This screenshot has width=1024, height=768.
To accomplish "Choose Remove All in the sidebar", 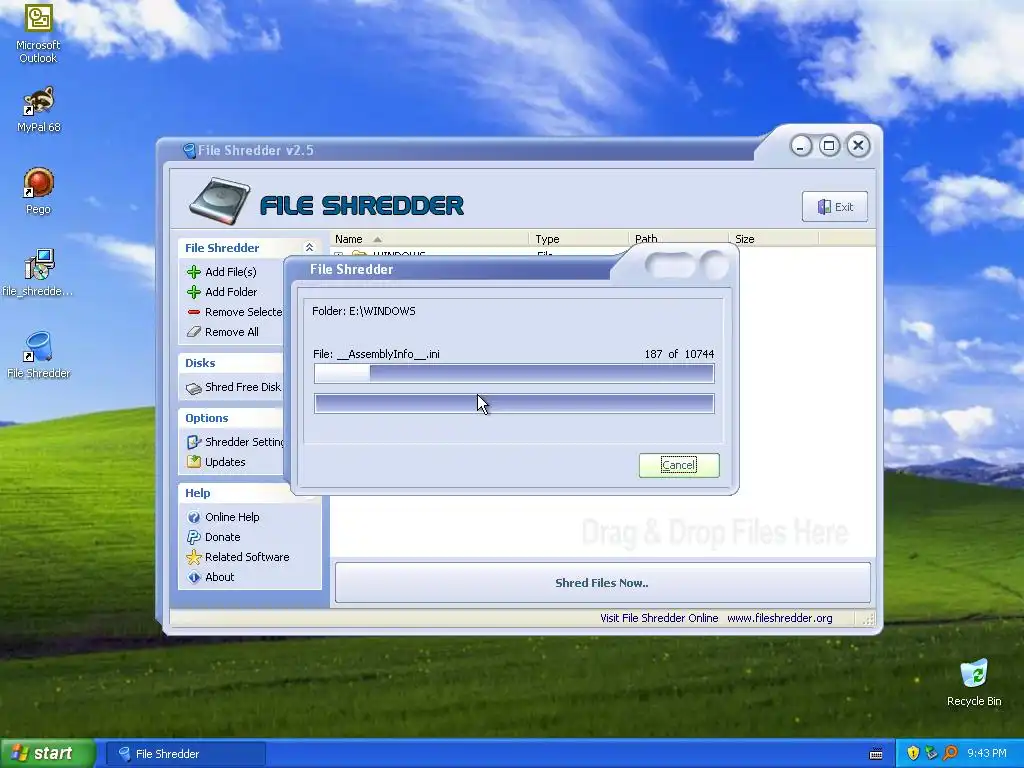I will point(232,332).
